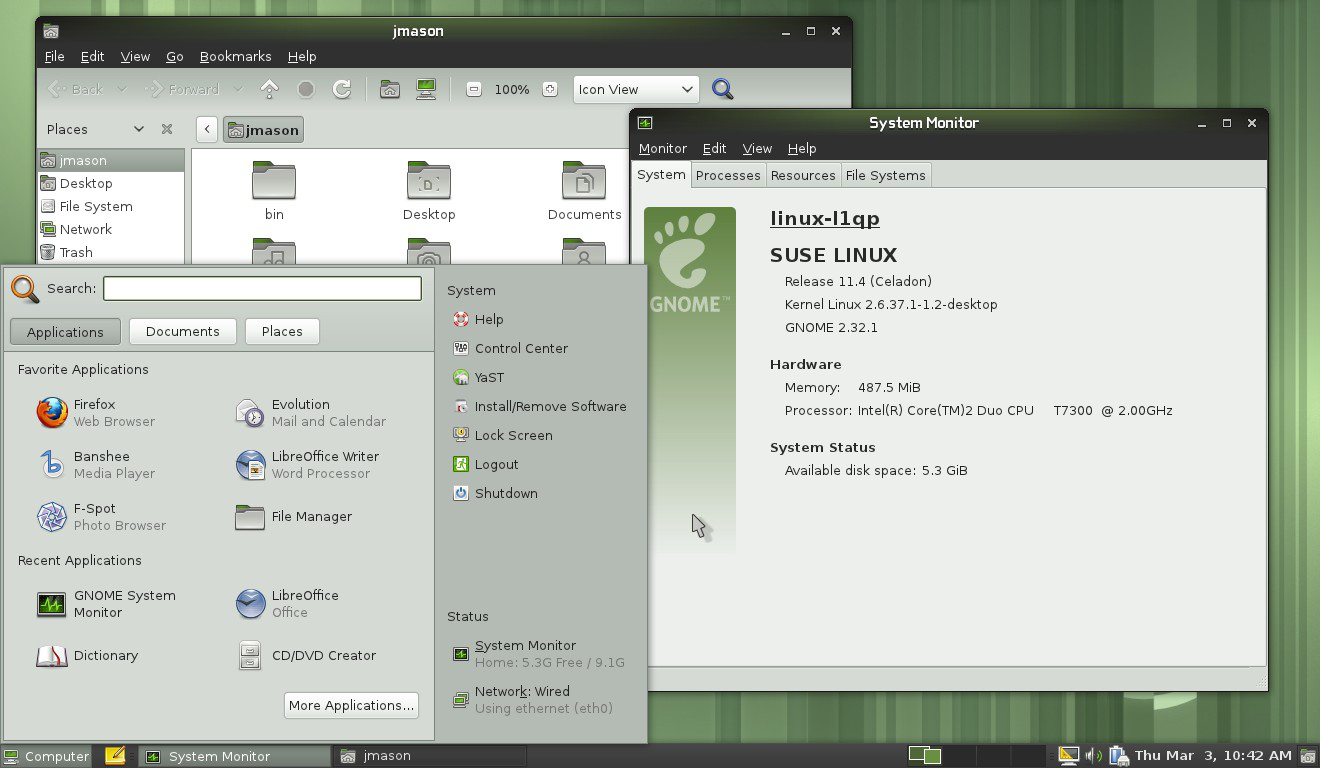Image resolution: width=1320 pixels, height=768 pixels.
Task: Click the More Applications button
Action: (351, 705)
